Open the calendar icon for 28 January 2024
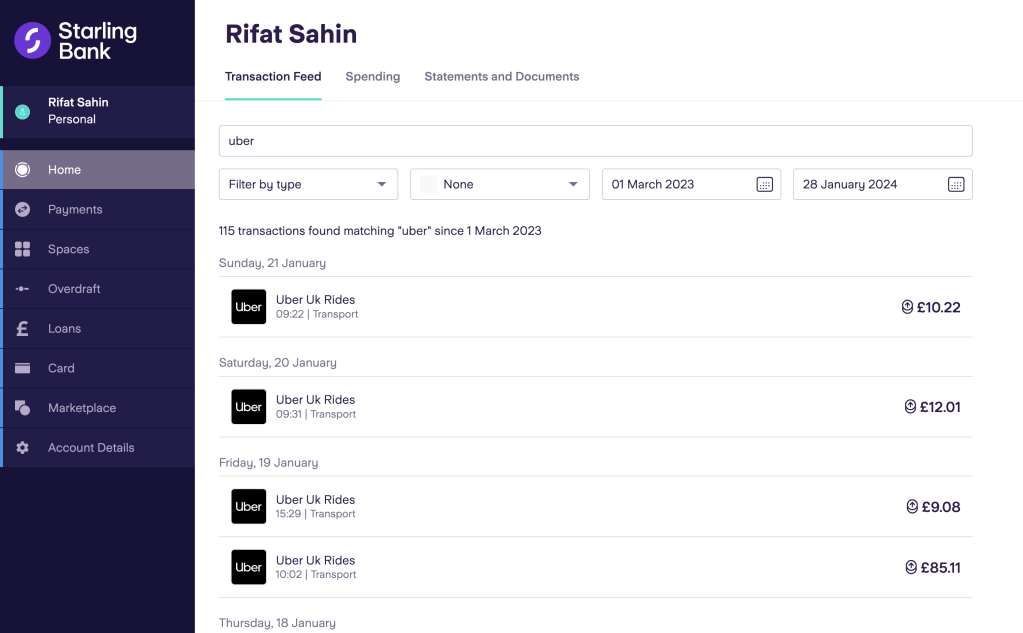Viewport: 1023px width, 633px height. (x=956, y=185)
